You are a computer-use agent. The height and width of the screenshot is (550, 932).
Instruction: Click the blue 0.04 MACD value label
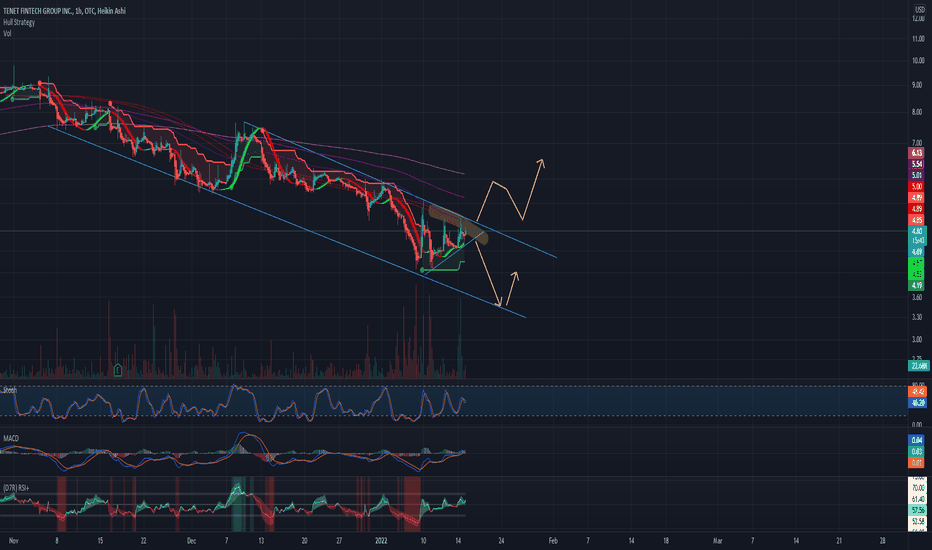click(x=917, y=441)
